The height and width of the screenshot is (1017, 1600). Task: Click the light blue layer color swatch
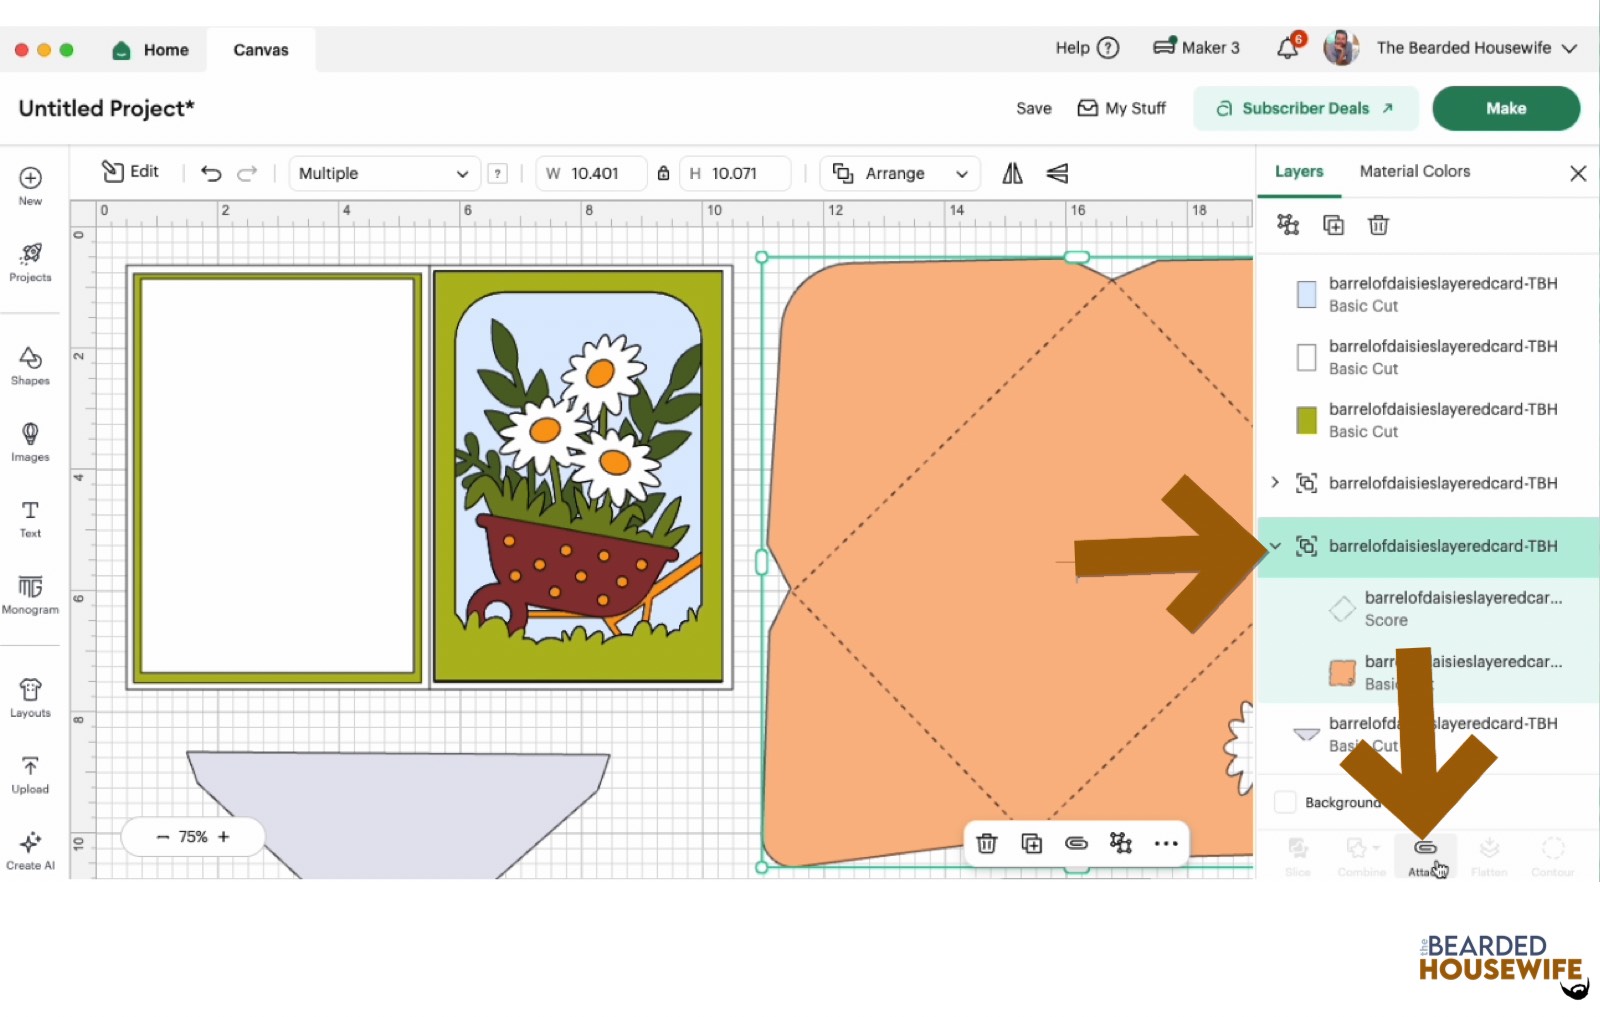1306,294
